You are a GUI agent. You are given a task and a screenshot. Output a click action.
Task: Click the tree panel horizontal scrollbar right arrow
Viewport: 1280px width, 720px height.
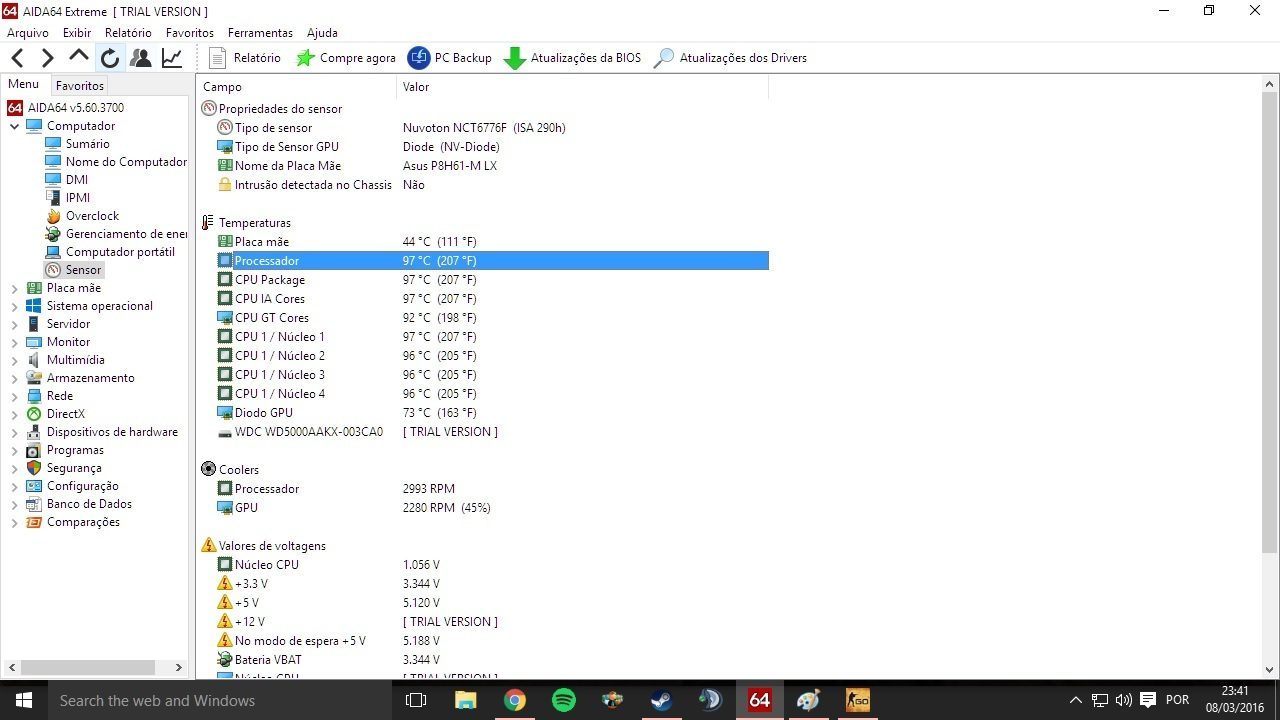click(x=179, y=667)
